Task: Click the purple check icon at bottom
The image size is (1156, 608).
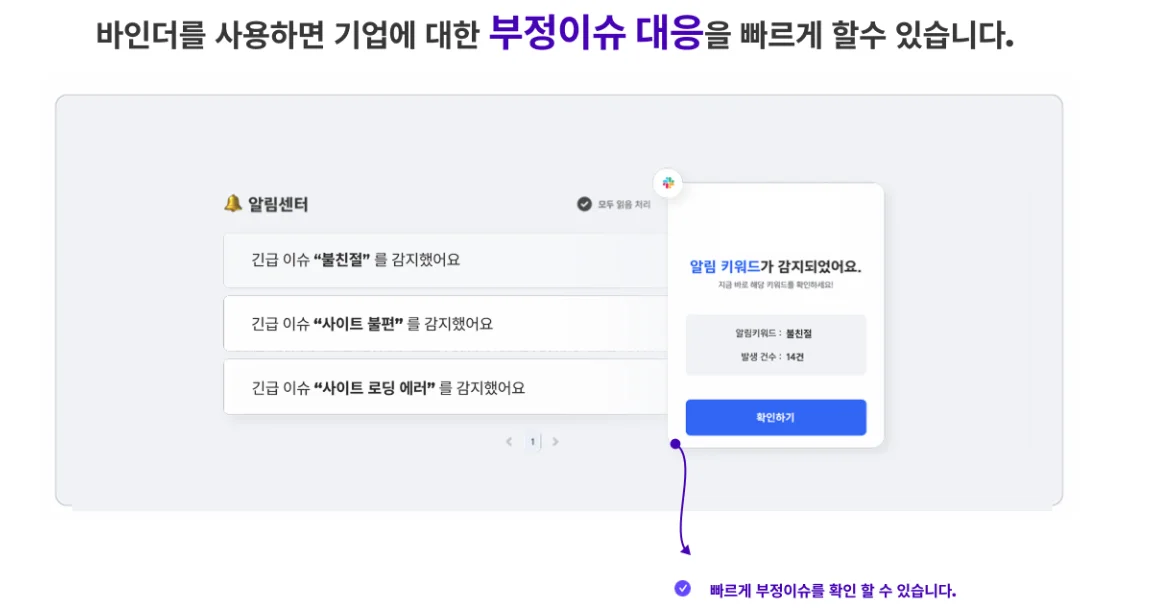Action: 682,588
